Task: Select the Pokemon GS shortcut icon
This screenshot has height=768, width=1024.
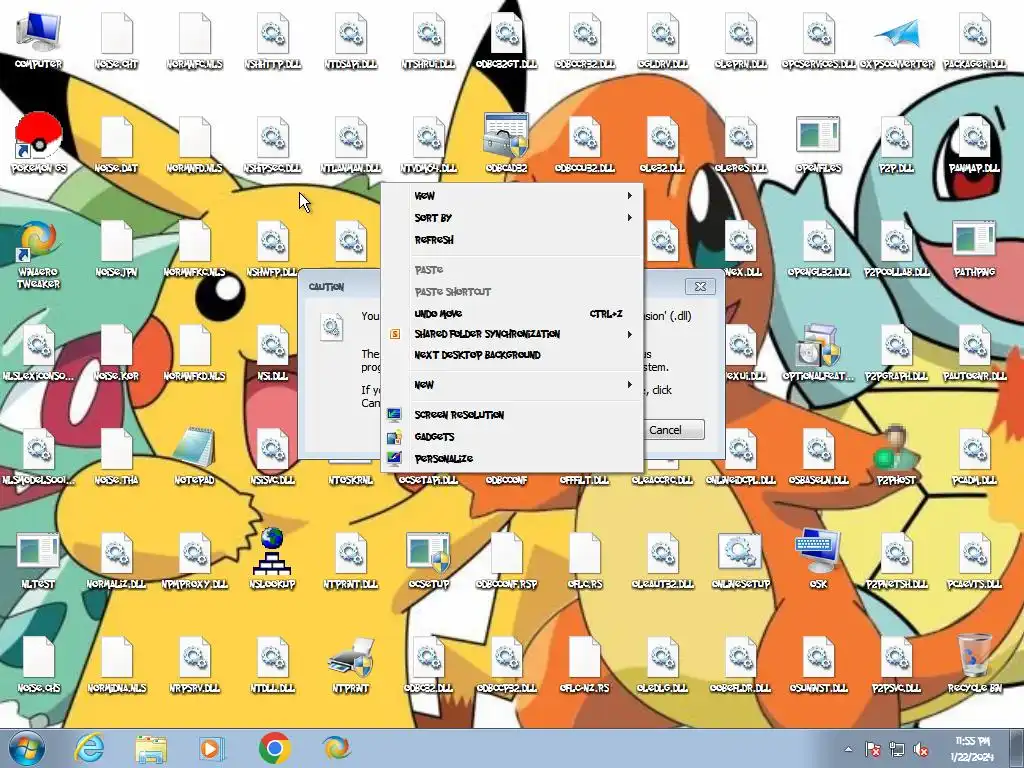Action: (x=38, y=143)
